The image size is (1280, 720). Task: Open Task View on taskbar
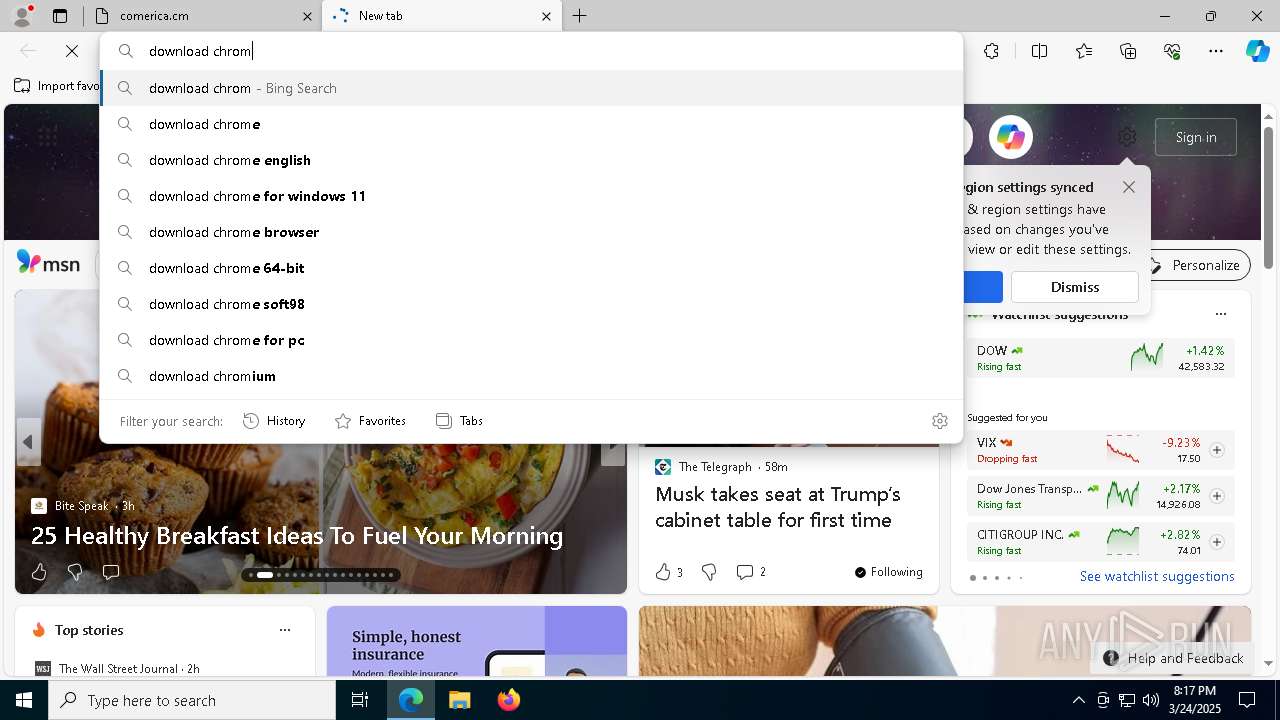coord(360,700)
